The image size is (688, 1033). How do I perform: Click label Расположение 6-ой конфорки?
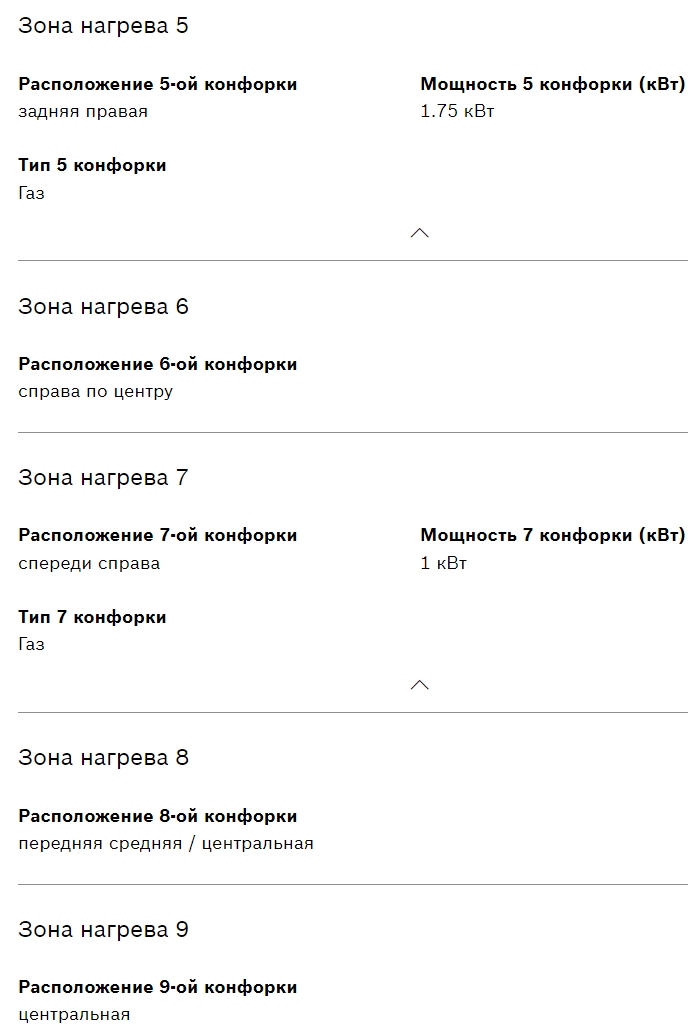tap(157, 364)
